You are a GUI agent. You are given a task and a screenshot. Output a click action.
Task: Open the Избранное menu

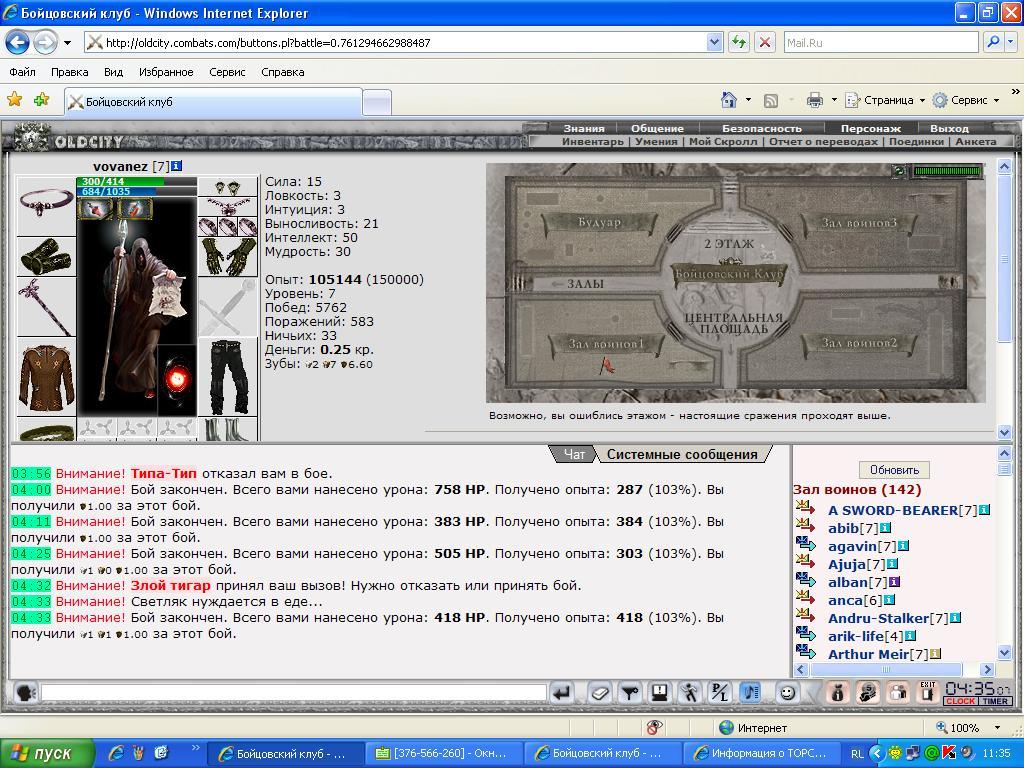[166, 72]
